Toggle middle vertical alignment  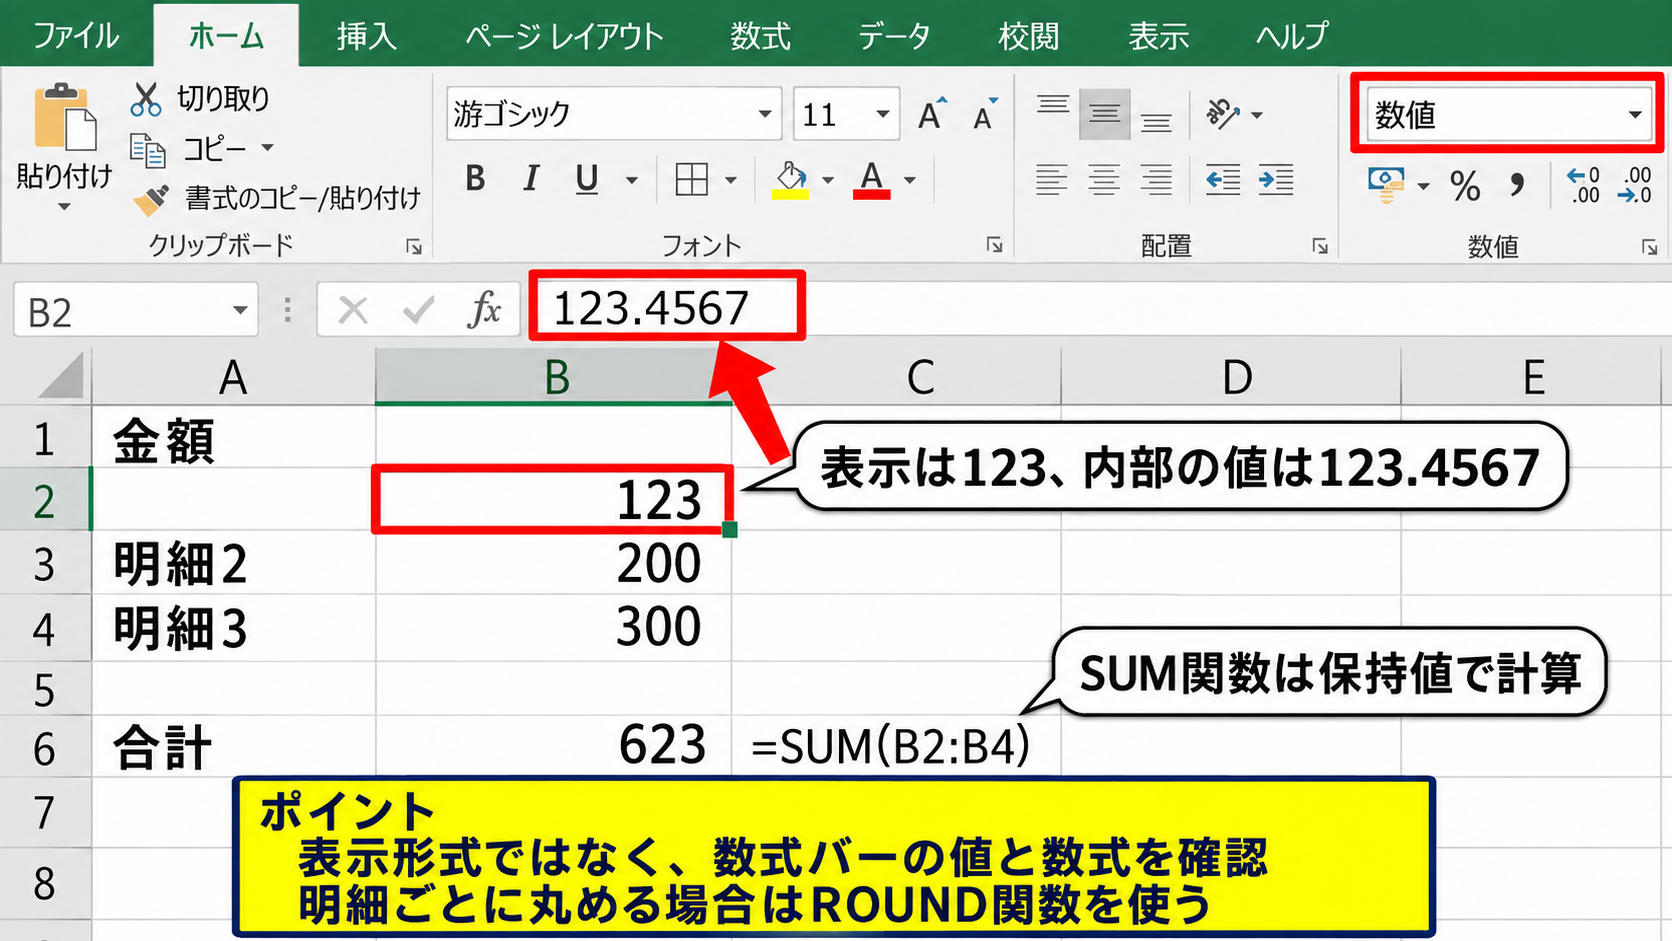[1104, 114]
